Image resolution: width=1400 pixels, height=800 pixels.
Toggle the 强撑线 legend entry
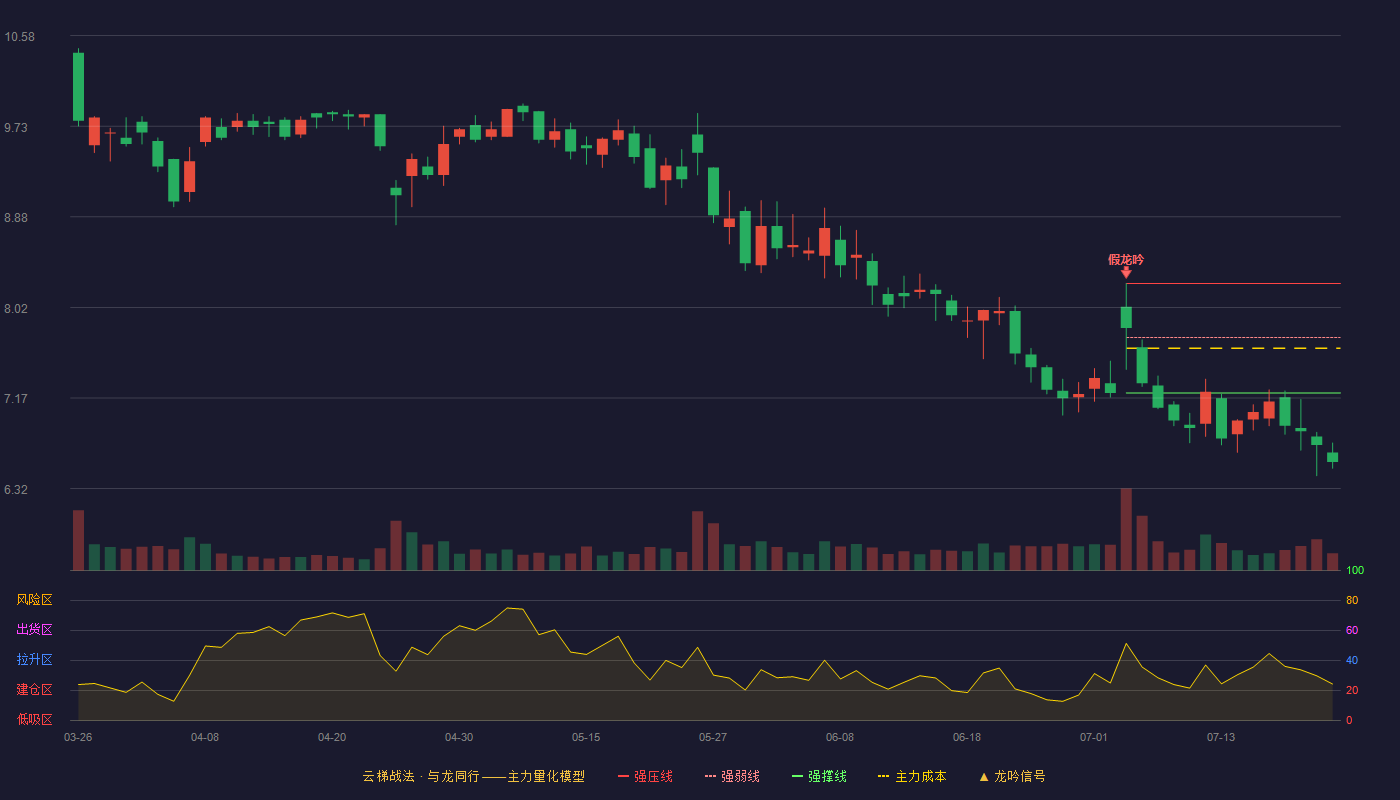click(819, 776)
